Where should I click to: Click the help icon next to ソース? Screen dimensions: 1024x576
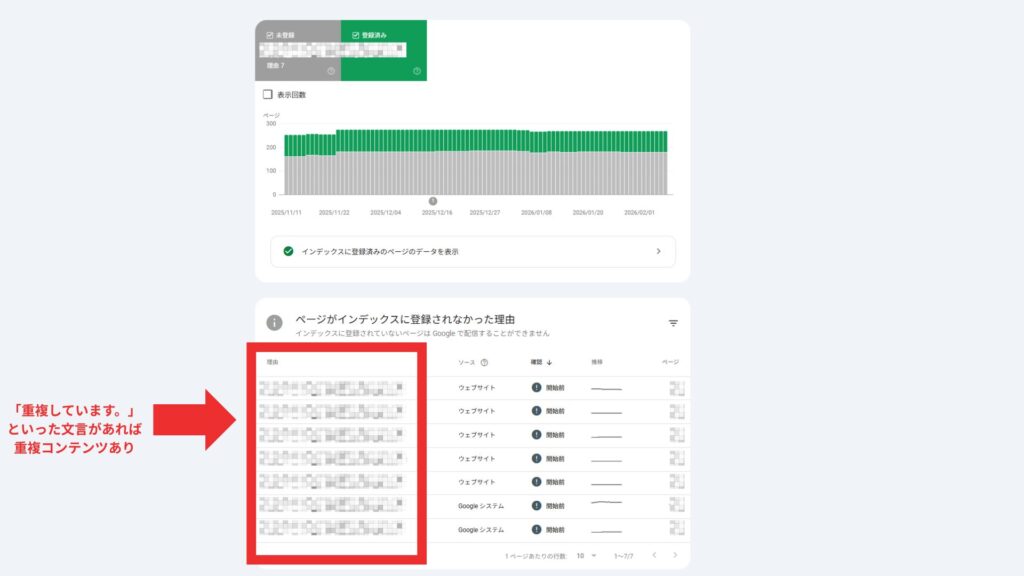pos(484,362)
